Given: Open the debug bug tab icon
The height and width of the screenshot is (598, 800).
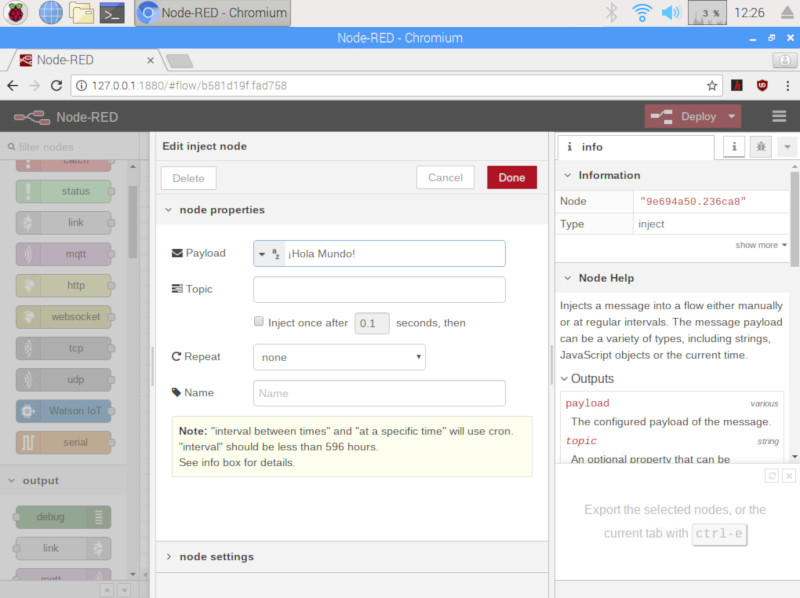Looking at the screenshot, I should [761, 147].
